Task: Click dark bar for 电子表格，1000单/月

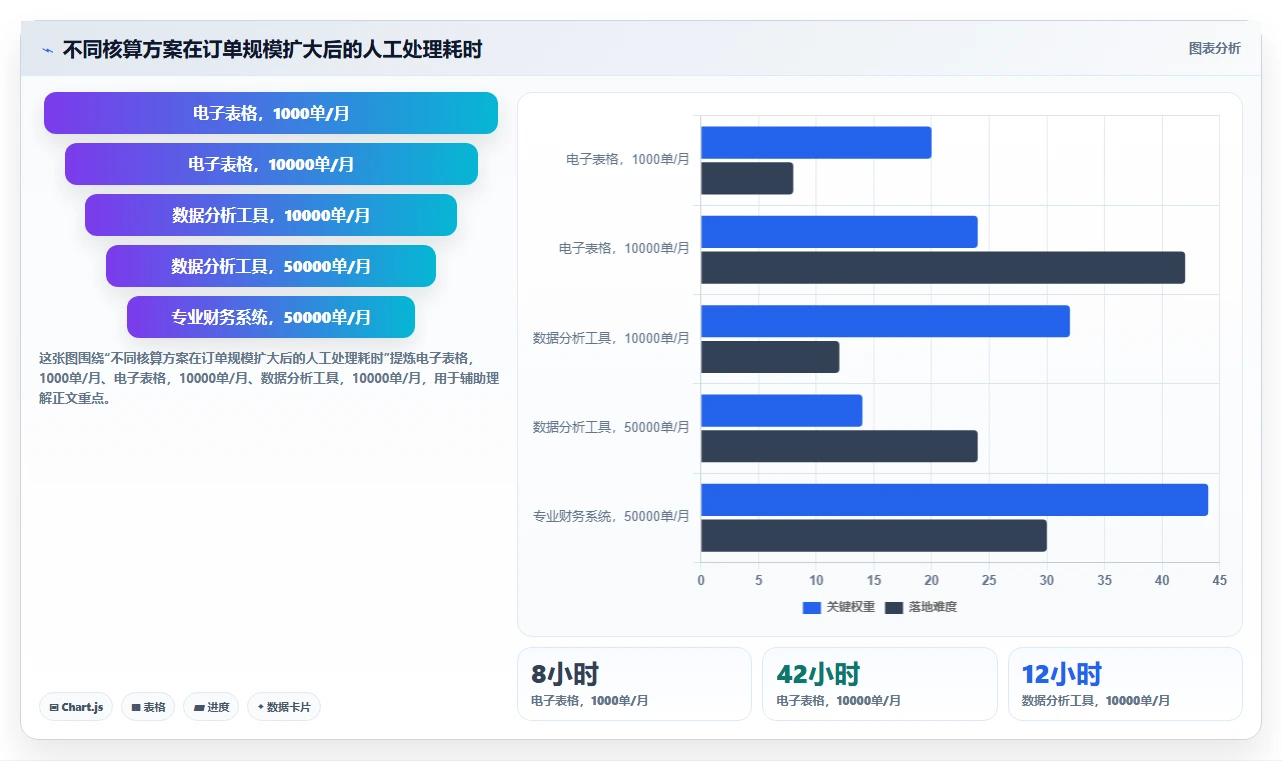Action: click(747, 178)
